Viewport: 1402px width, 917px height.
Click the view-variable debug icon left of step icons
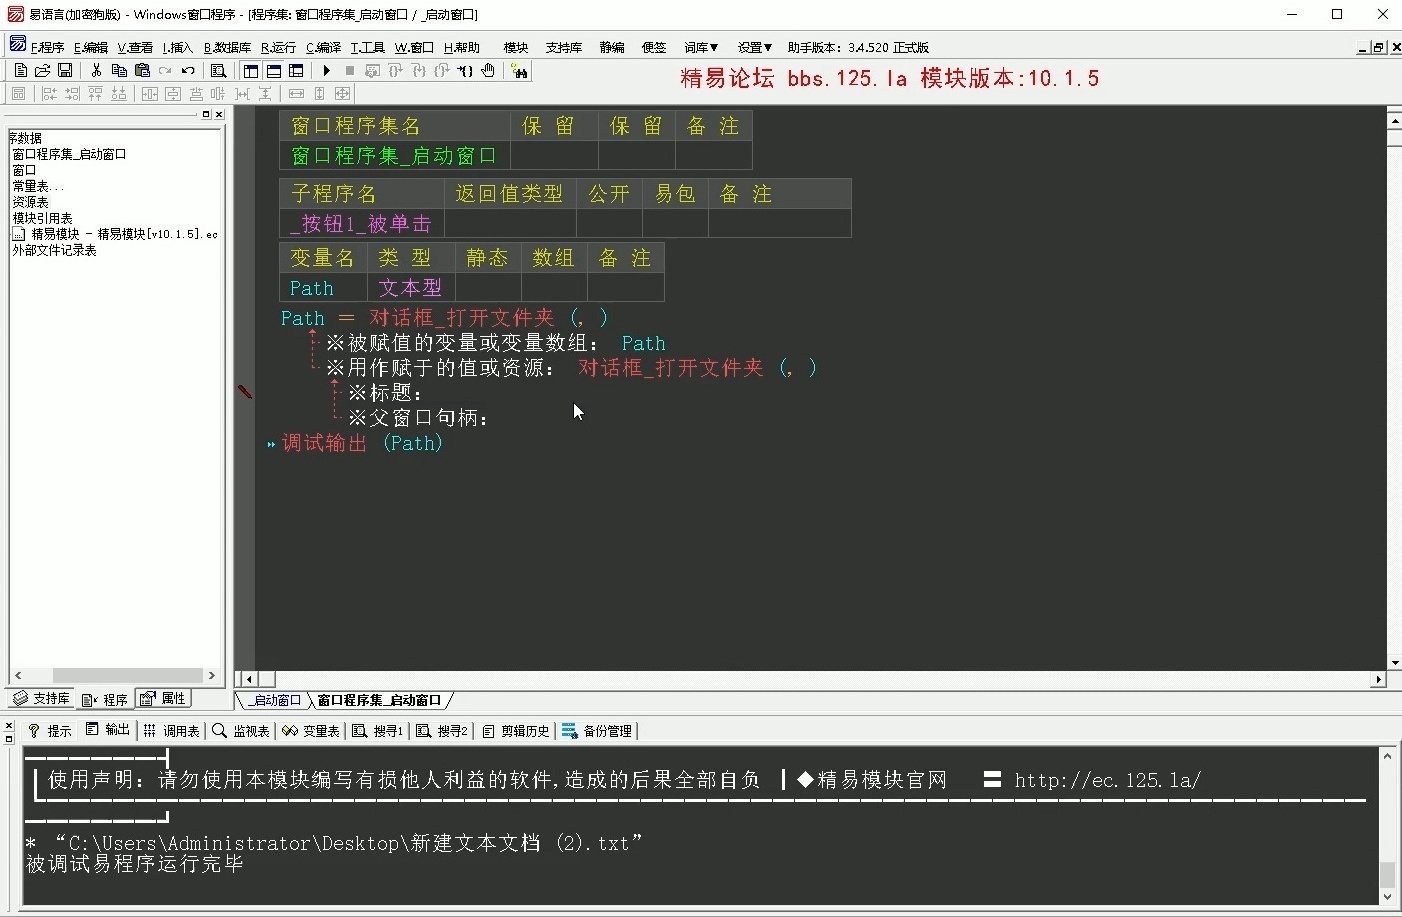tap(373, 71)
